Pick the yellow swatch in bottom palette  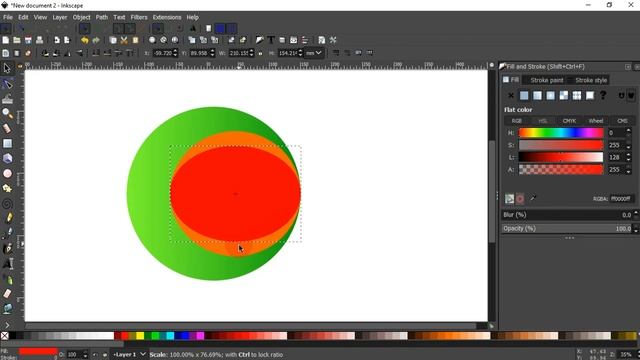click(140, 336)
